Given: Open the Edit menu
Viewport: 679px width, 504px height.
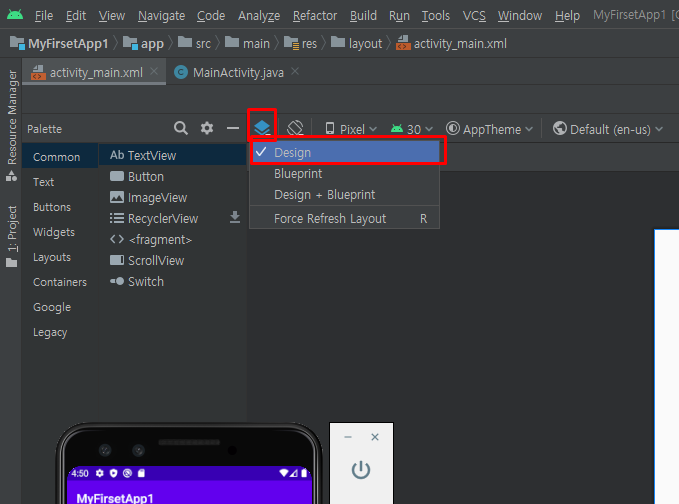Looking at the screenshot, I should tap(76, 16).
